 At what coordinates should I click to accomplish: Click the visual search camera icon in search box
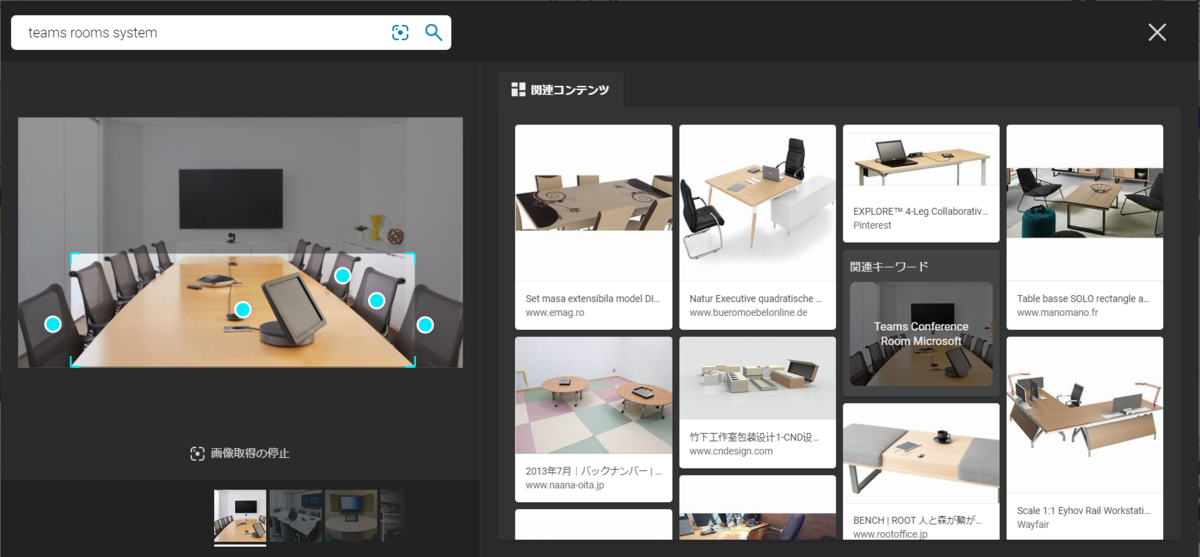400,32
